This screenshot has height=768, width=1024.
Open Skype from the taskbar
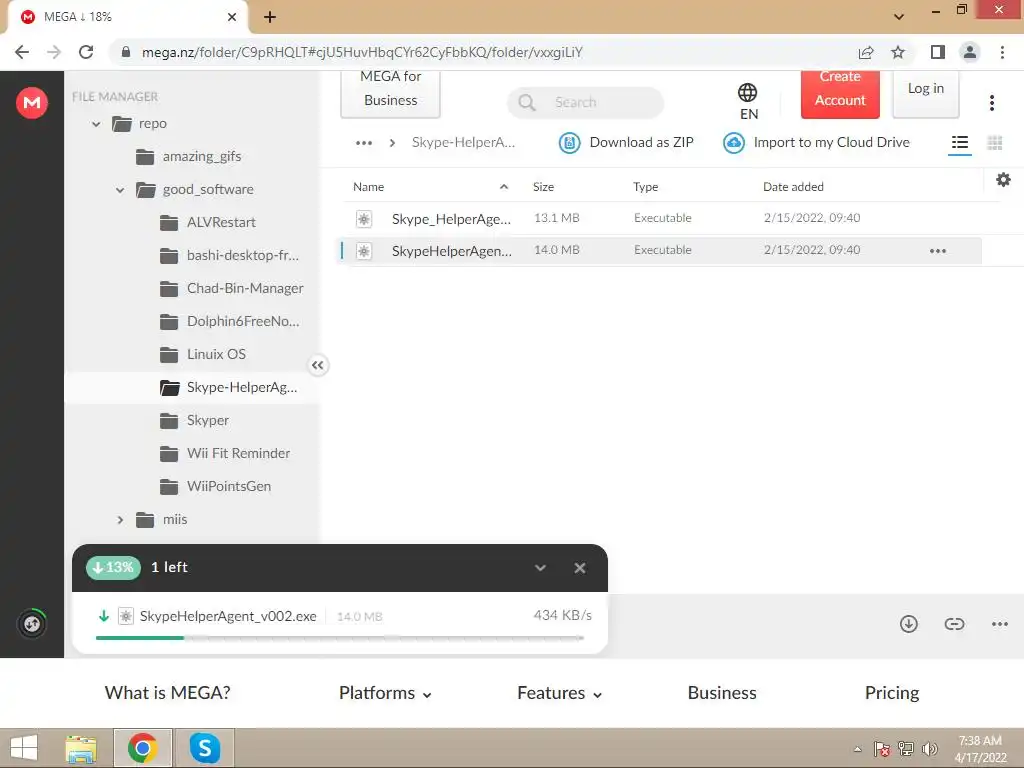pyautogui.click(x=204, y=748)
